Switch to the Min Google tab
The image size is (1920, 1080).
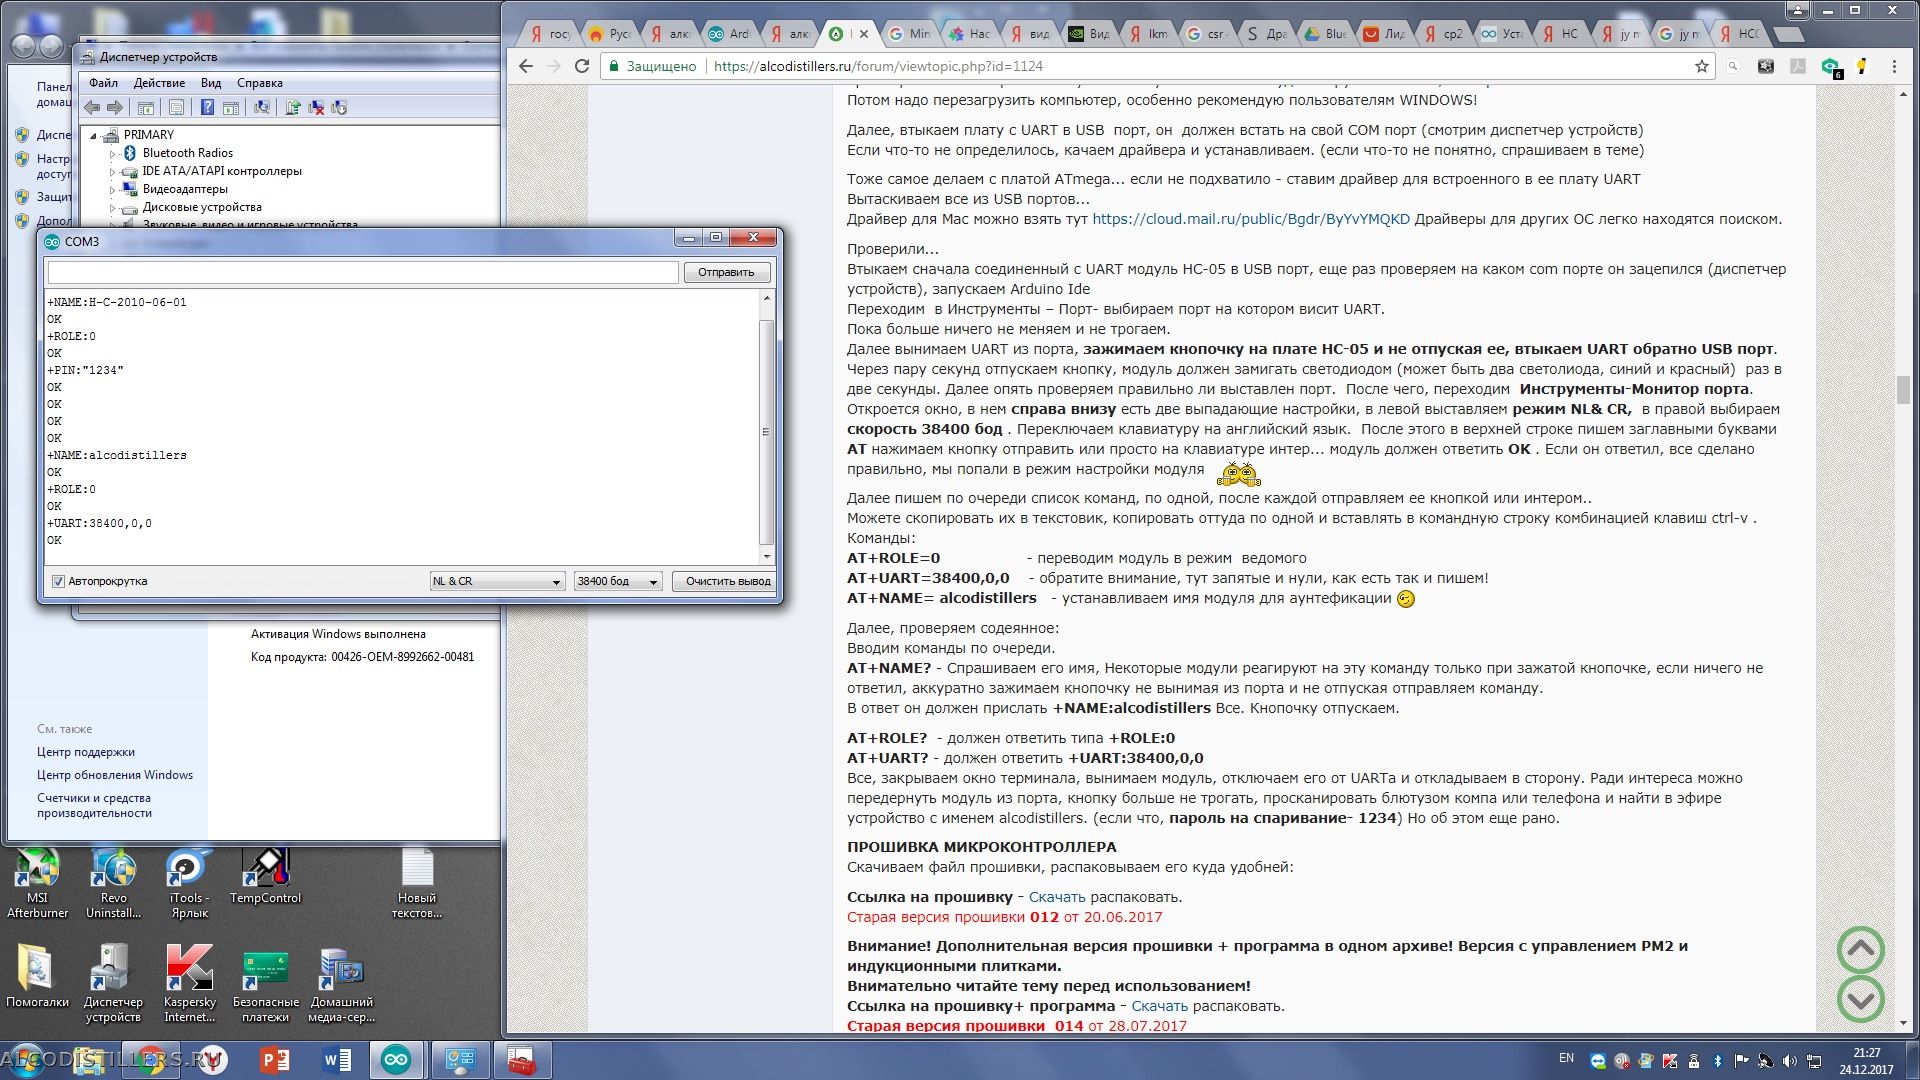point(910,34)
